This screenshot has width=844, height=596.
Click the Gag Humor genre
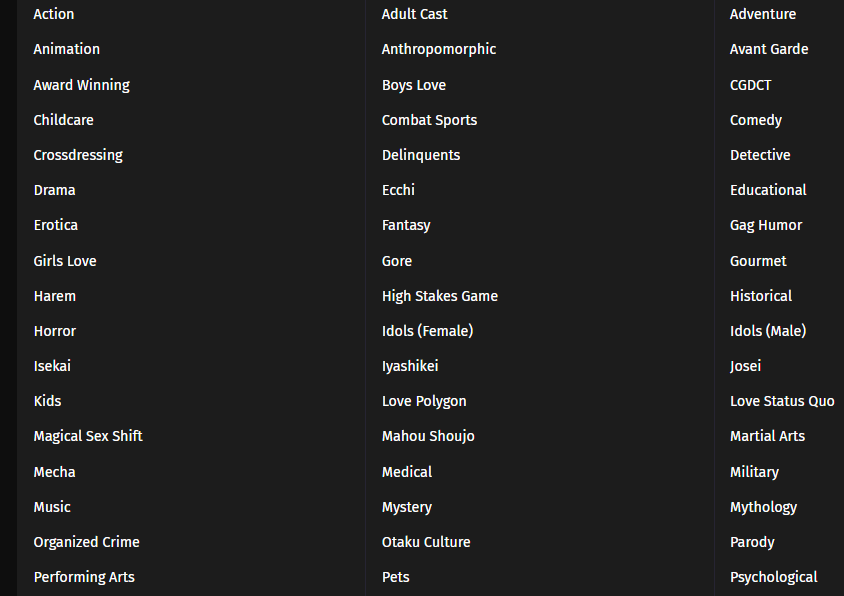tap(766, 225)
